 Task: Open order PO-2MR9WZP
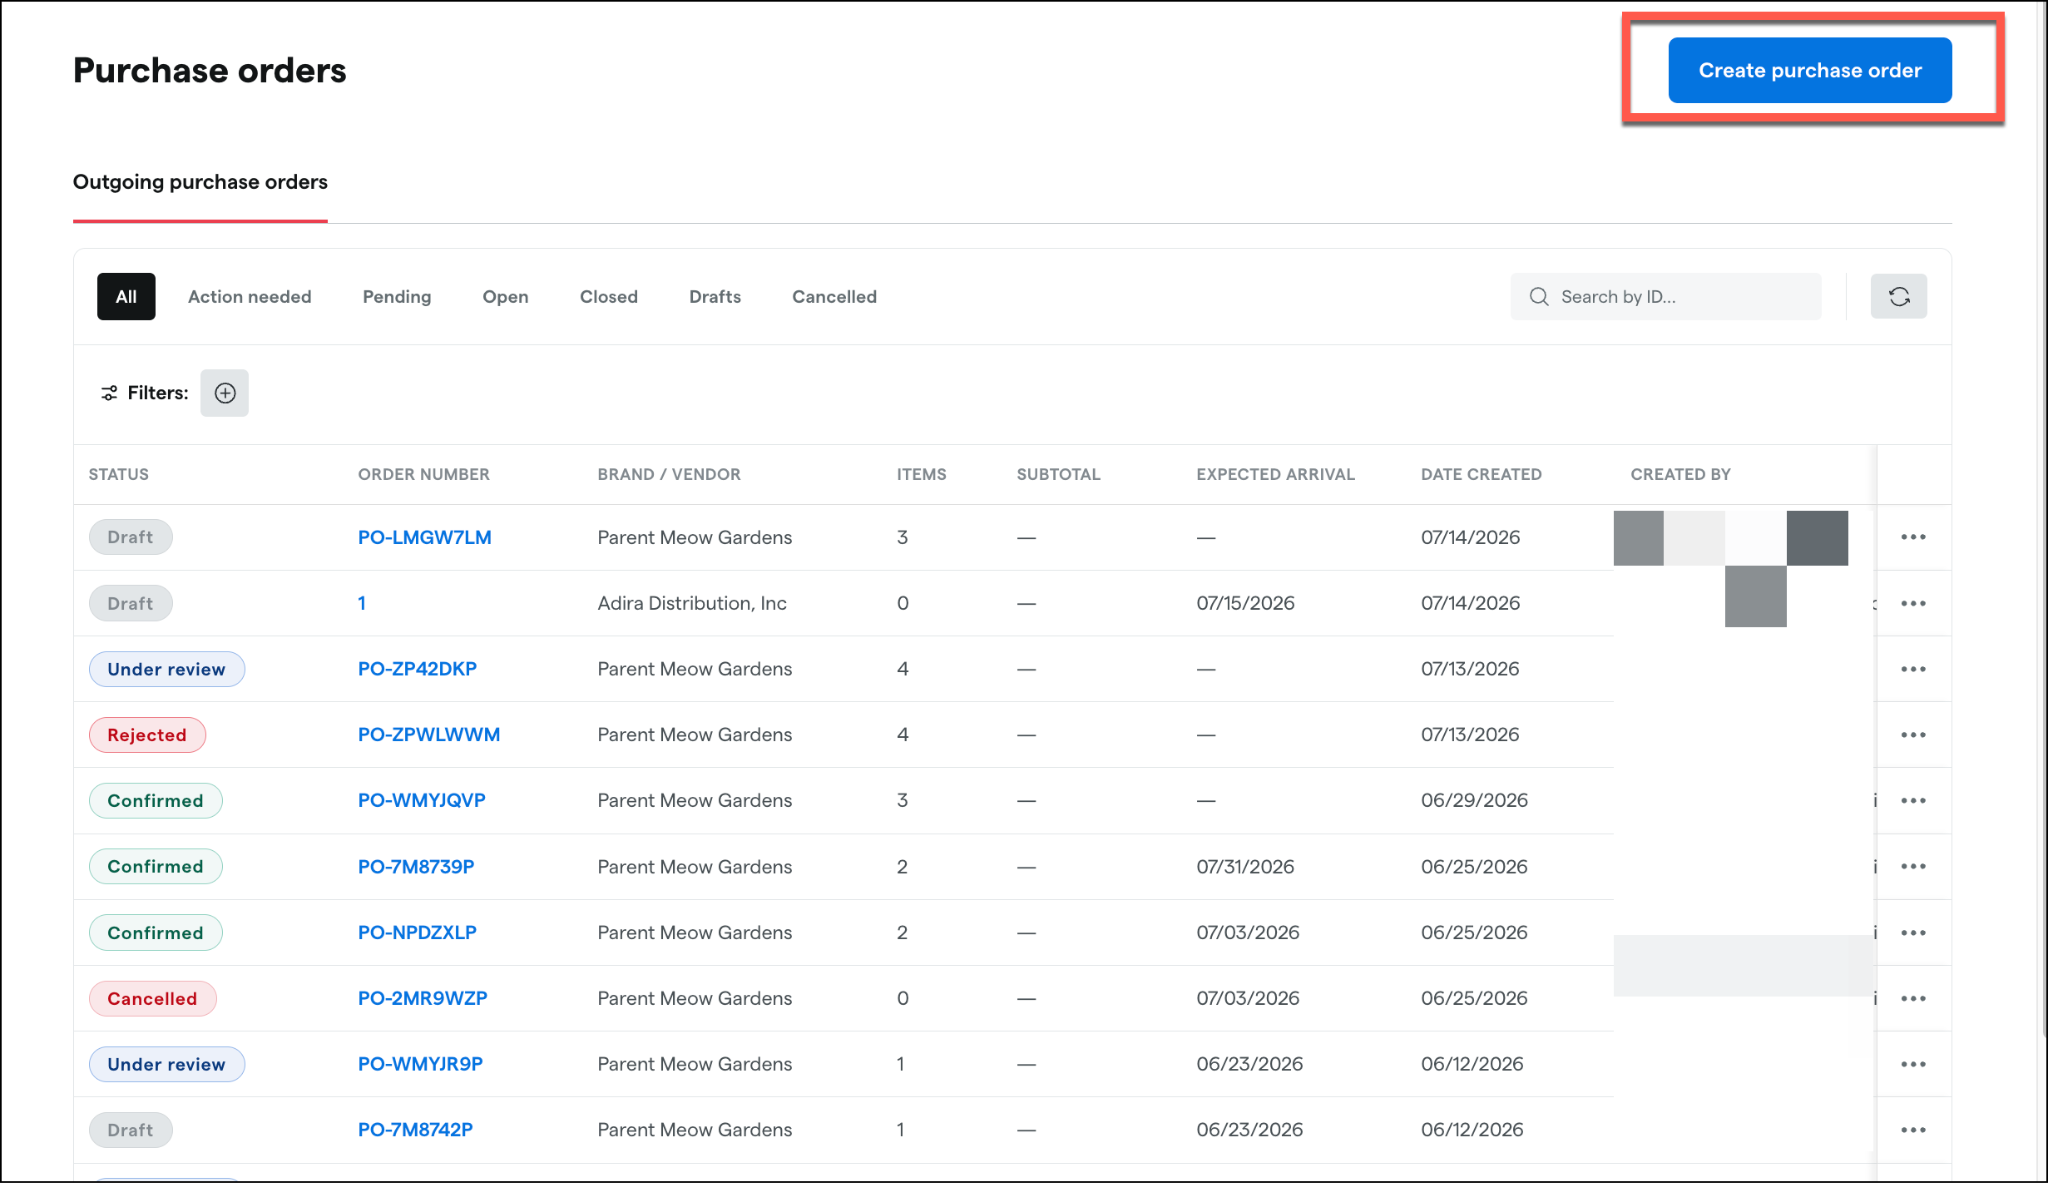pos(423,999)
